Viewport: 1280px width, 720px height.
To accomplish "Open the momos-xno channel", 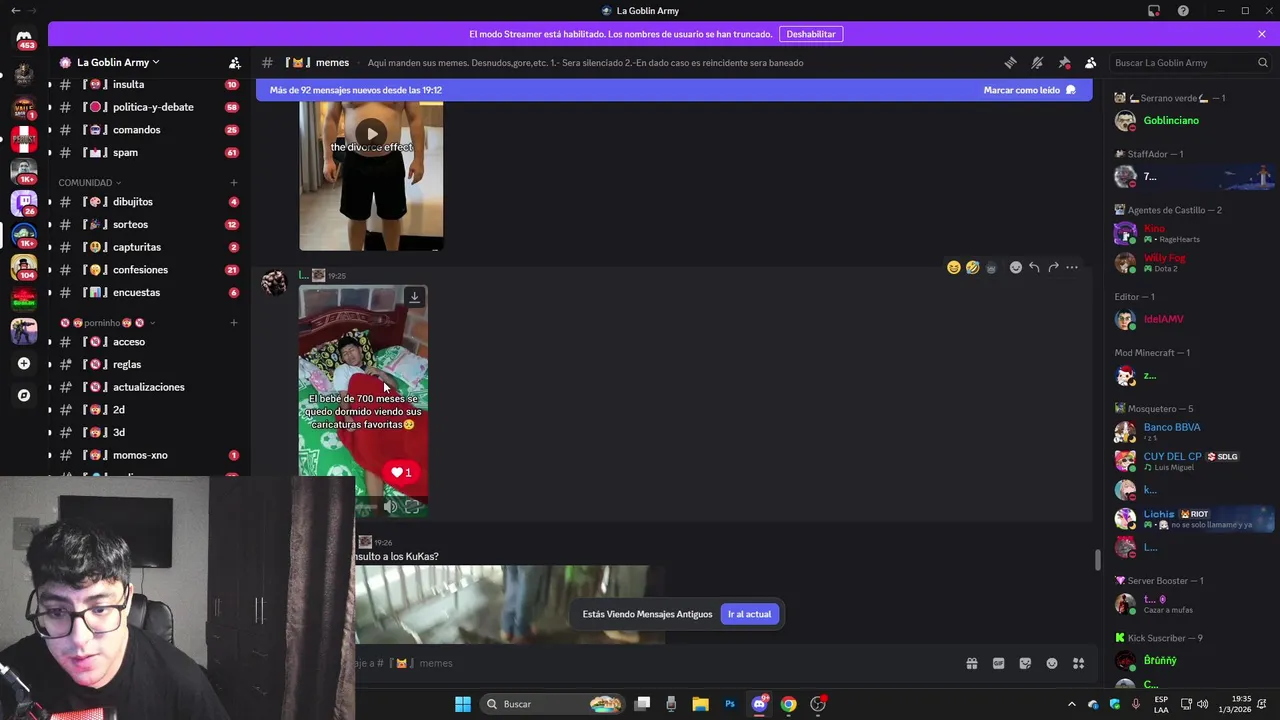I will coord(148,455).
